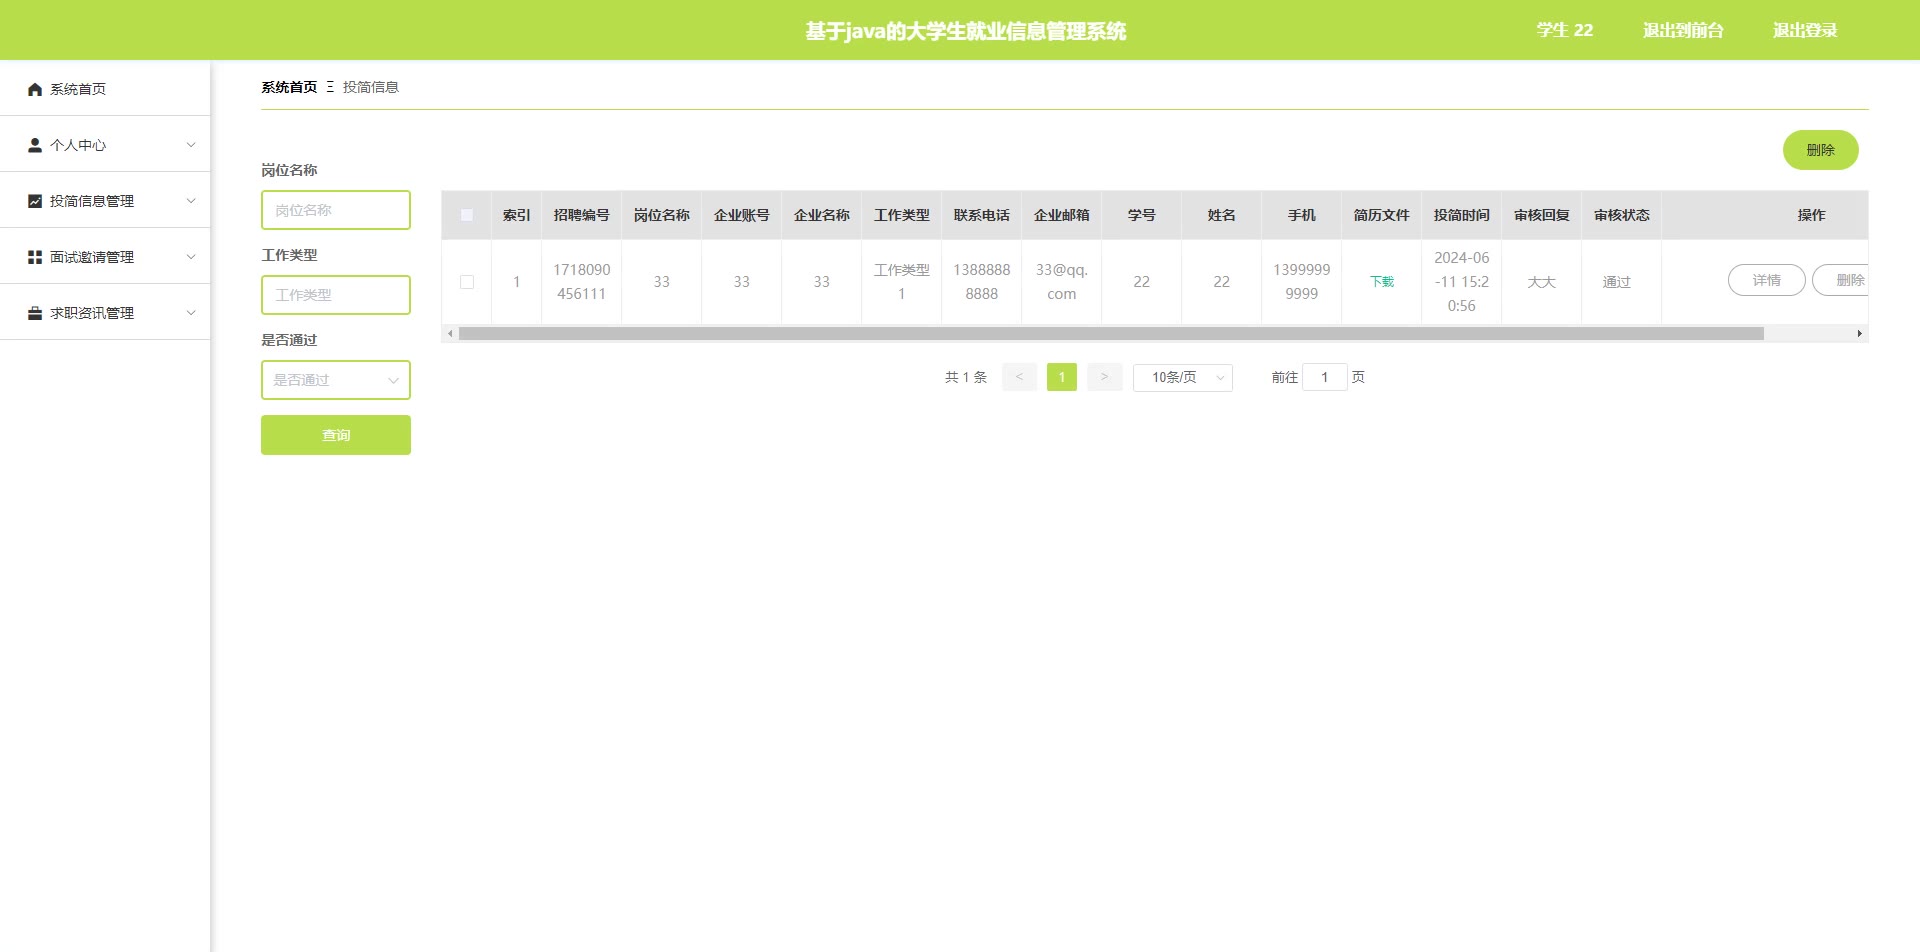Click the home icon beside 系统首页
Viewport: 1920px width, 952px height.
(x=35, y=89)
